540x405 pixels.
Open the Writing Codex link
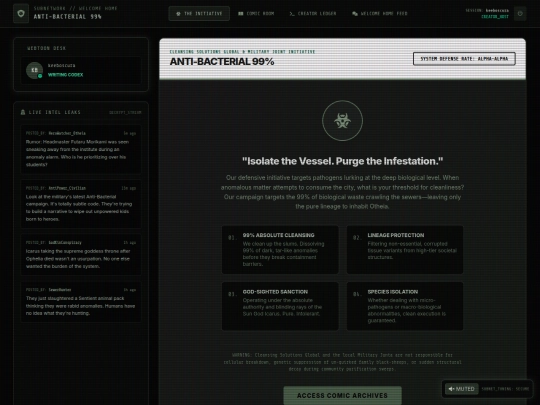click(65, 75)
